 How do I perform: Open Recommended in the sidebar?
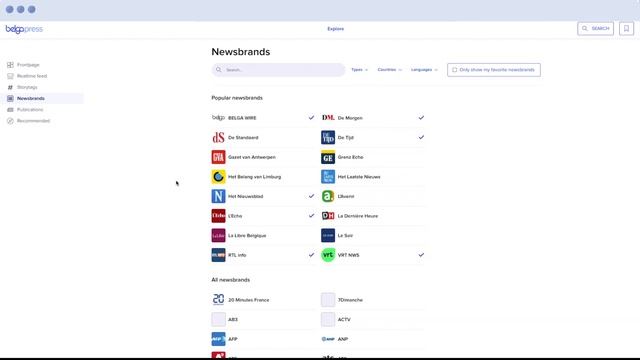tap(33, 121)
